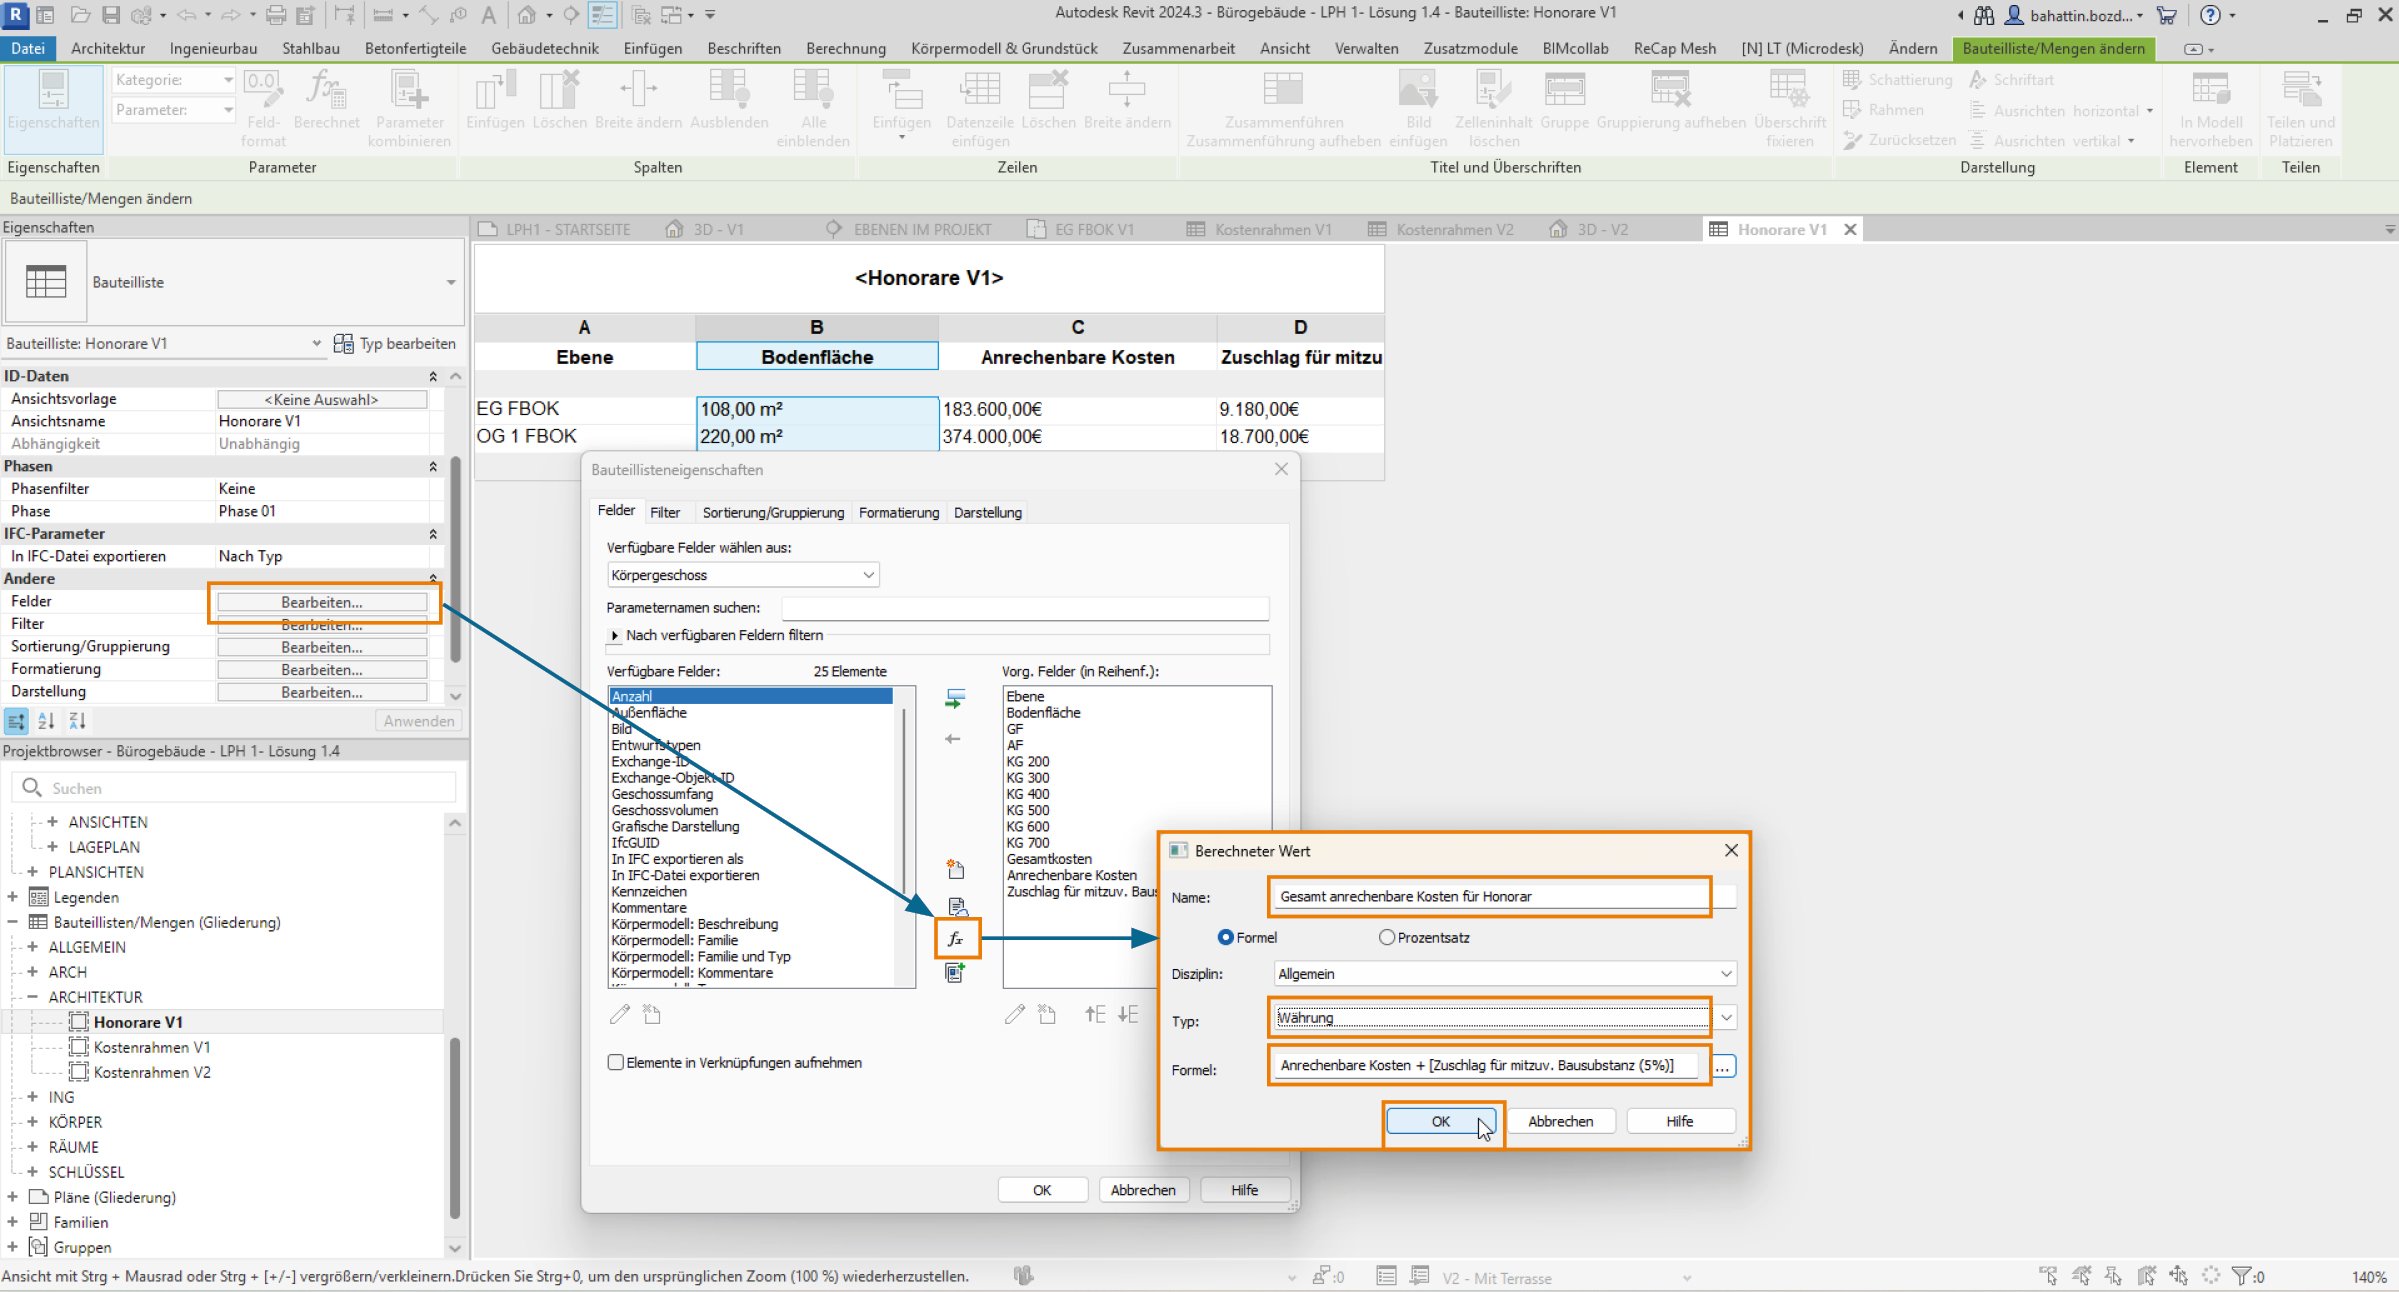Viewport: 2399px width, 1292px height.
Task: Open the Datei menu
Action: 28,48
